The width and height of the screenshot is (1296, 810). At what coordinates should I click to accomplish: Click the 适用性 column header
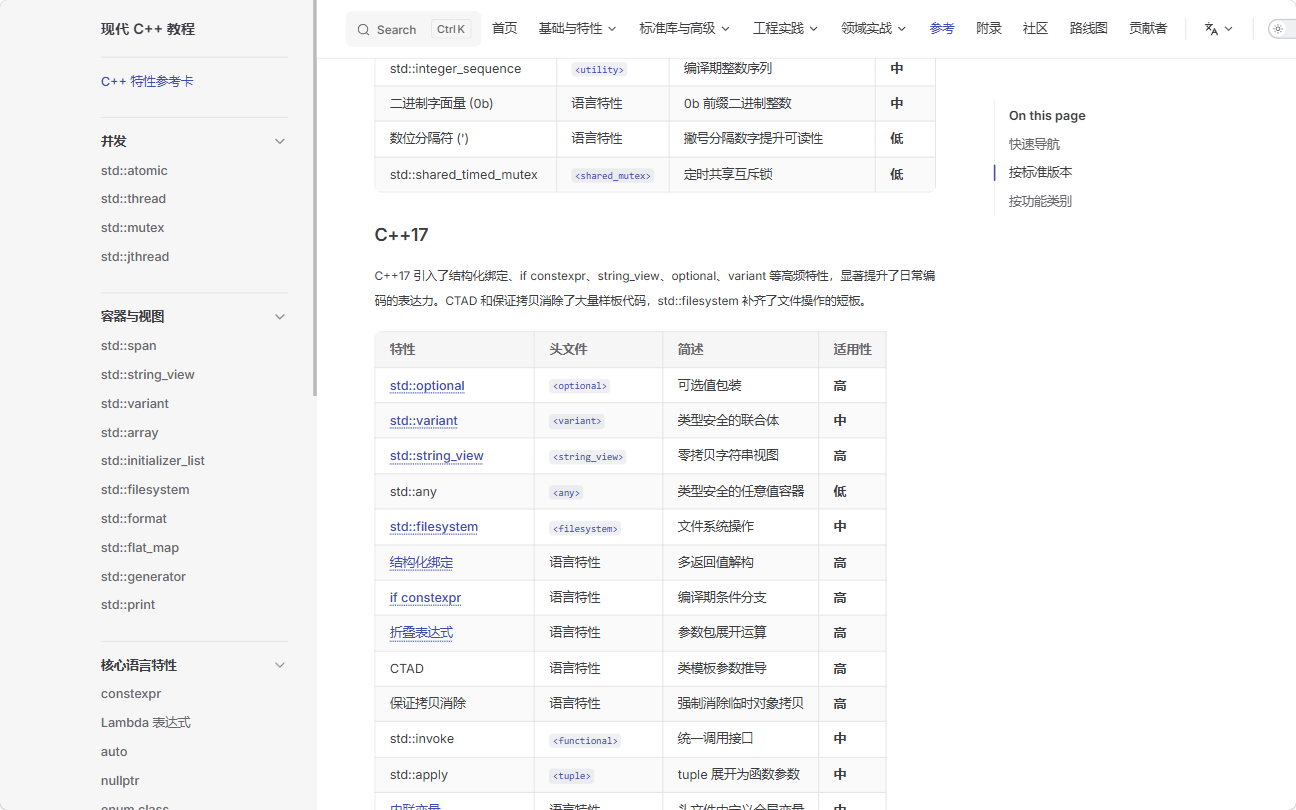[852, 350]
